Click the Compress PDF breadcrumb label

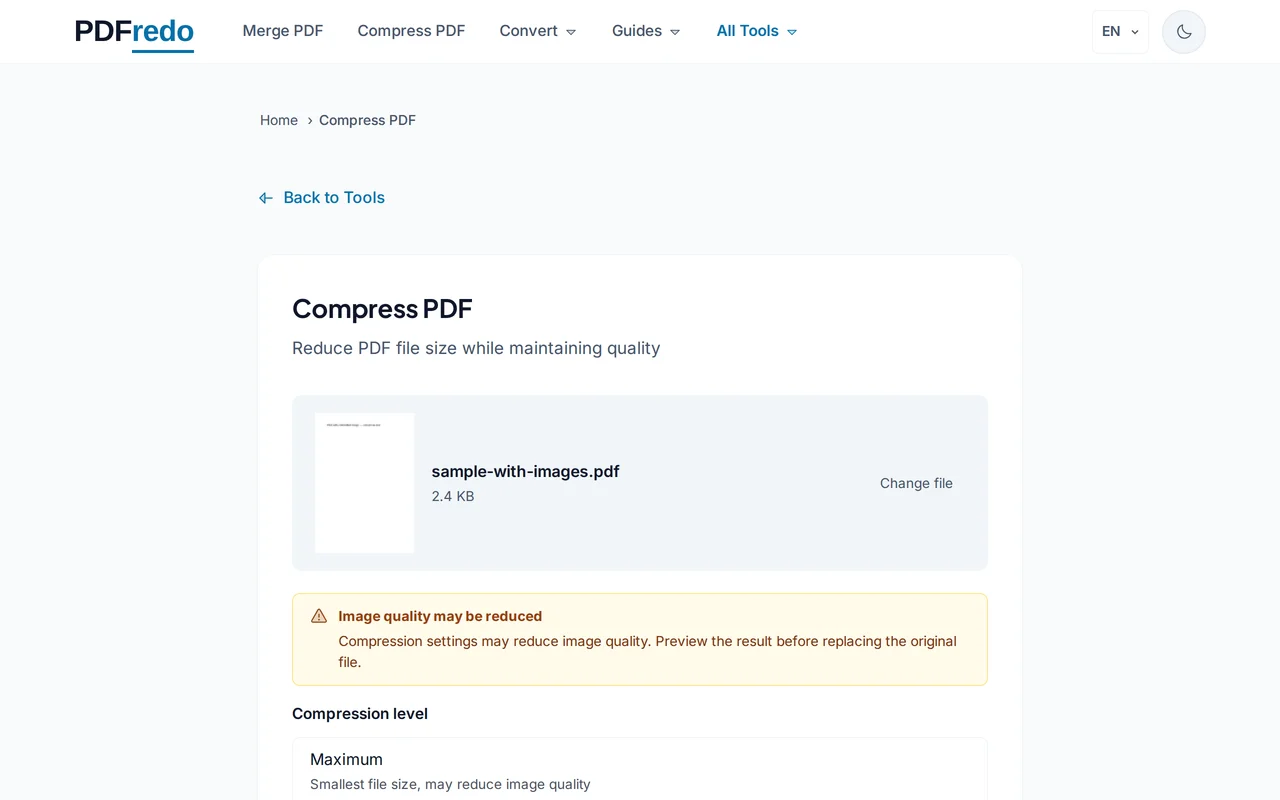coord(367,120)
